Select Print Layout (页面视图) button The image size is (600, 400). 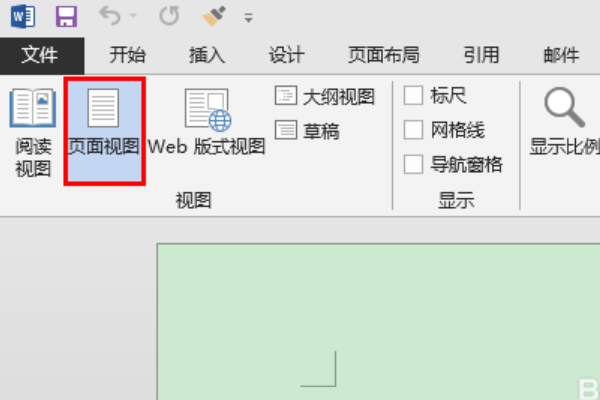pyautogui.click(x=104, y=131)
